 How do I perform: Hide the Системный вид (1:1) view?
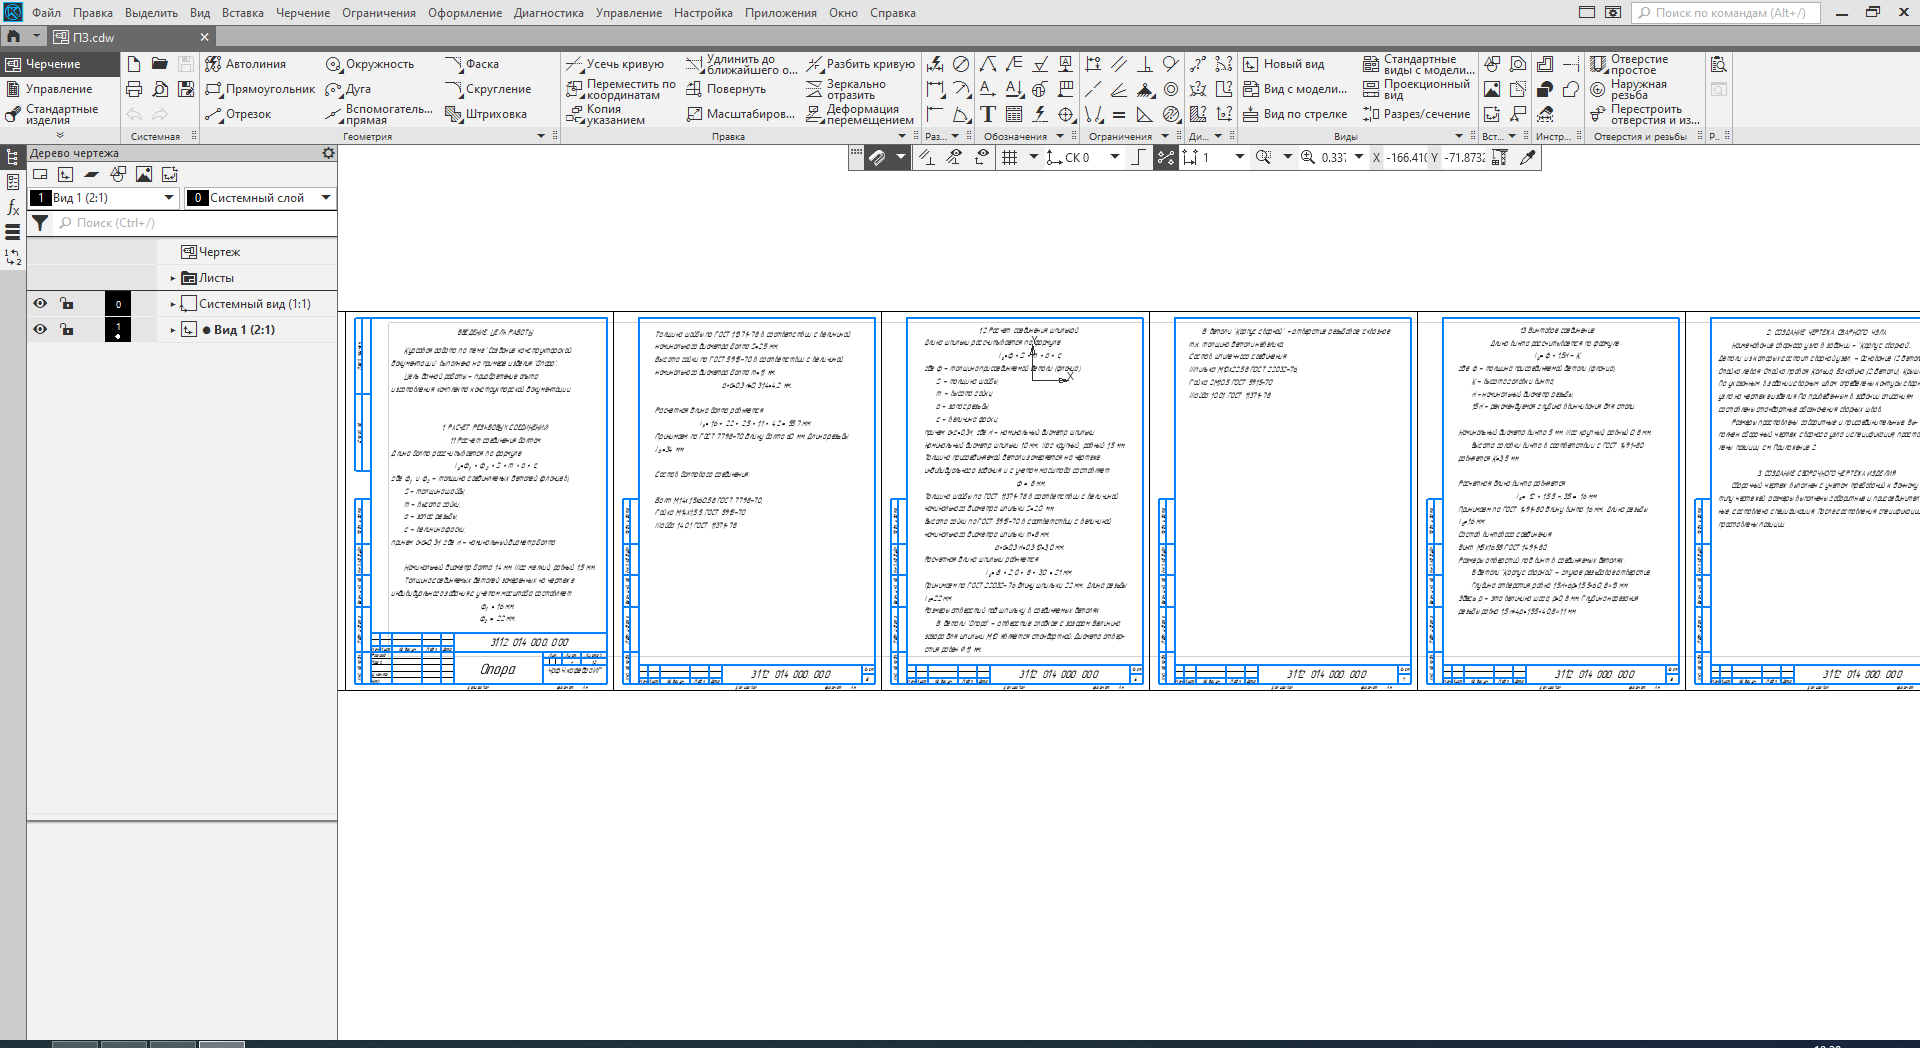[40, 304]
